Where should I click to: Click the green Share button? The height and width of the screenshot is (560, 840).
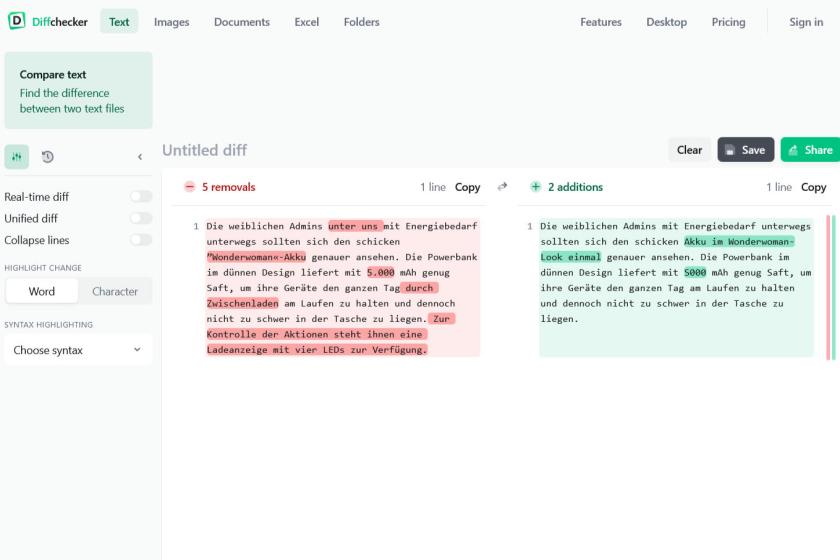(811, 150)
